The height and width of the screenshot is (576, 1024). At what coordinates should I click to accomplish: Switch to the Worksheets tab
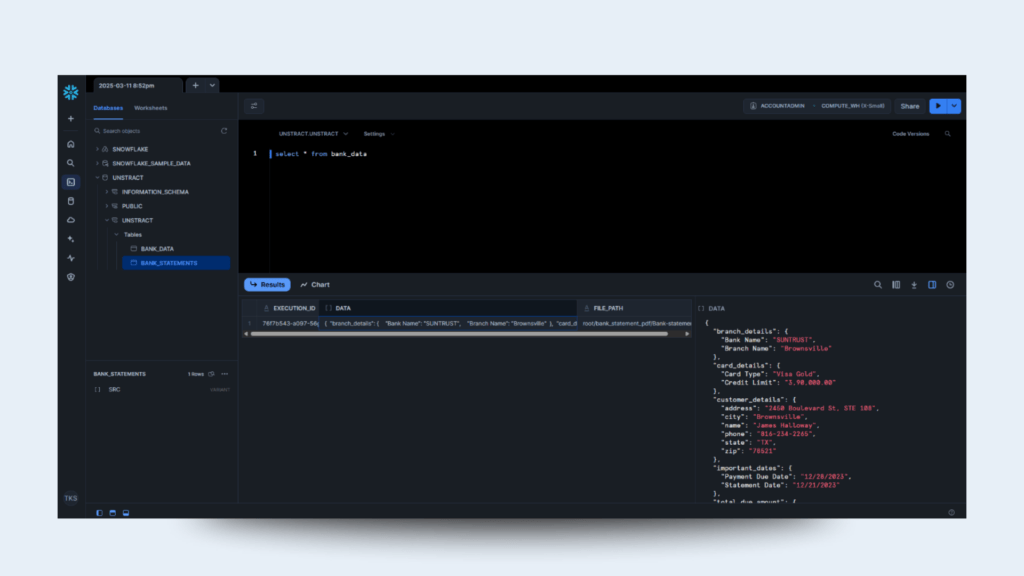151,108
